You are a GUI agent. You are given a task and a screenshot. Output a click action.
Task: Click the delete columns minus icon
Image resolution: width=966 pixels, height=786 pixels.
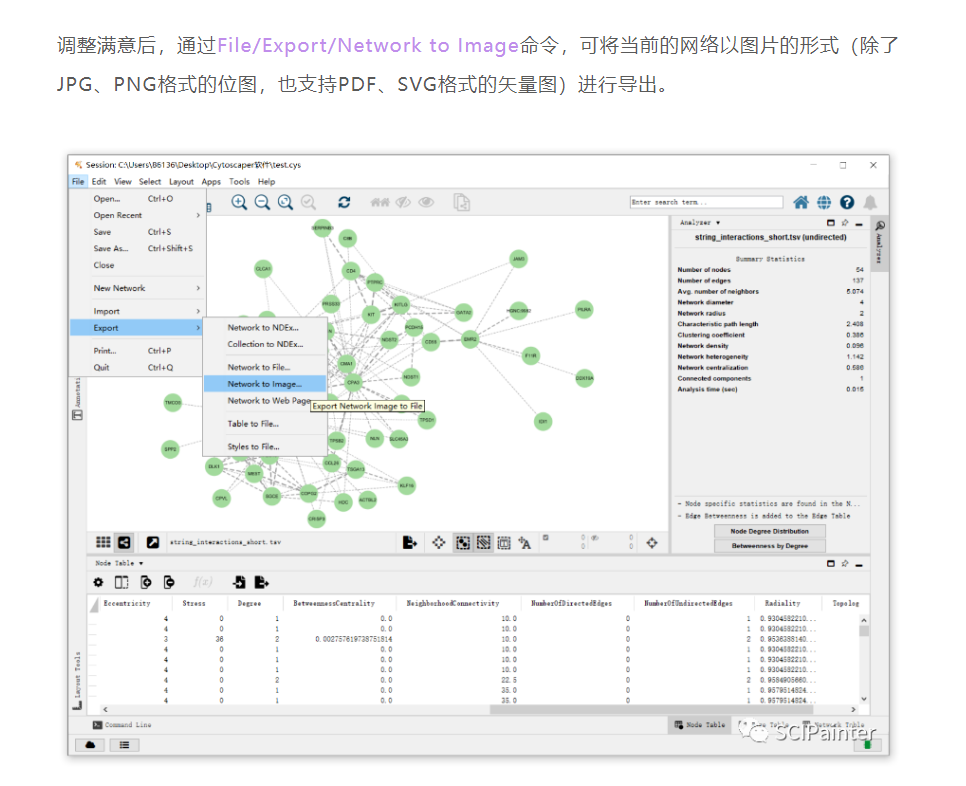tap(169, 582)
